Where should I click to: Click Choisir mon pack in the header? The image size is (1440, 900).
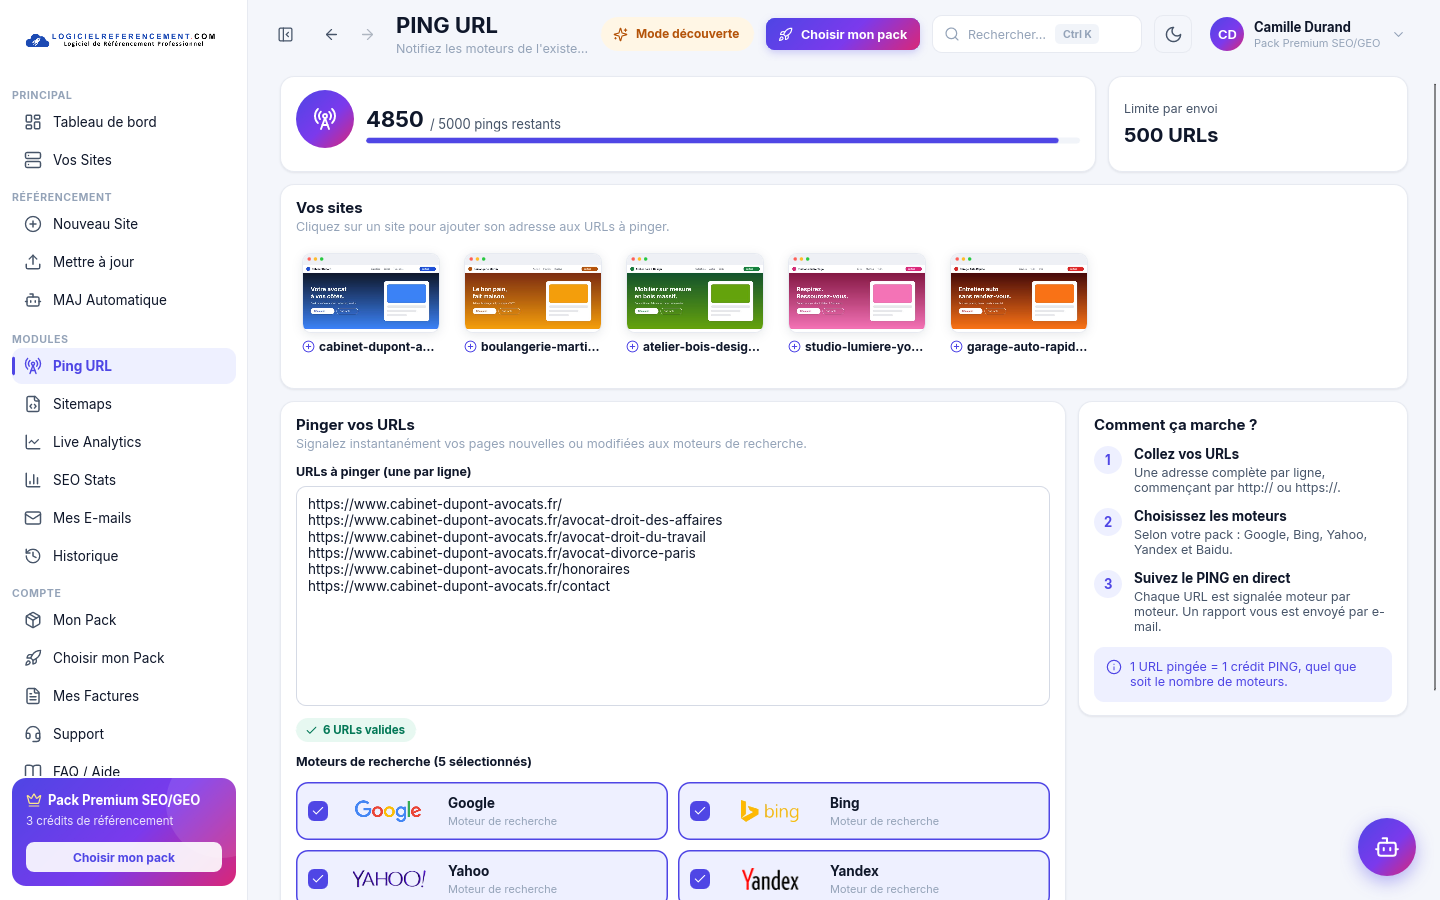click(x=843, y=34)
